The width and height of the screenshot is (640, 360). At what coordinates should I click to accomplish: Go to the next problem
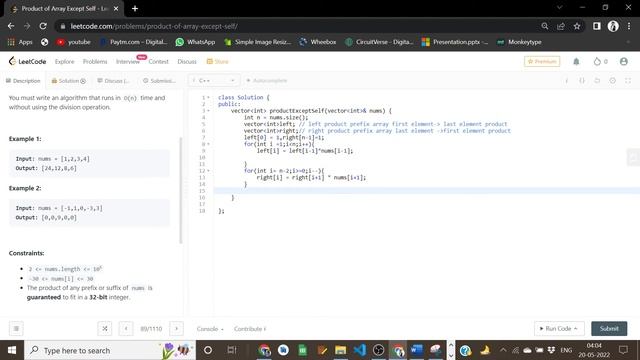pyautogui.click(x=176, y=329)
